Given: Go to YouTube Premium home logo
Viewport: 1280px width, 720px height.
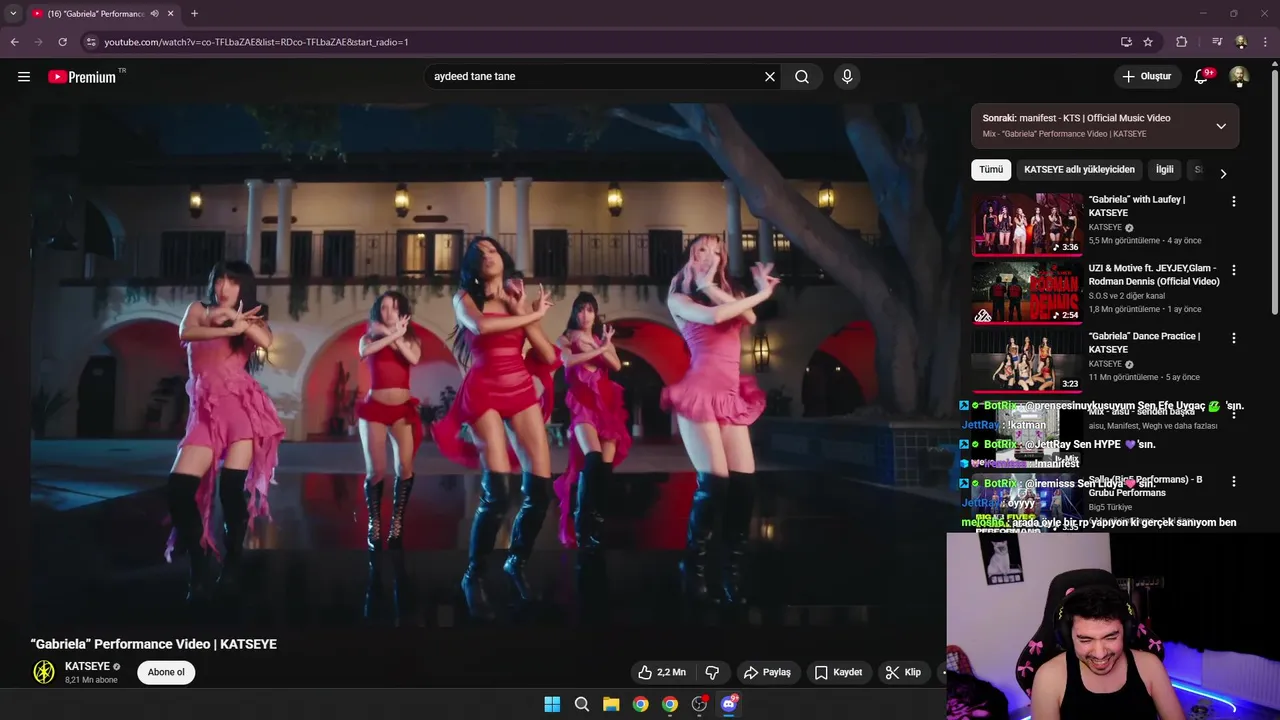Looking at the screenshot, I should [x=82, y=77].
